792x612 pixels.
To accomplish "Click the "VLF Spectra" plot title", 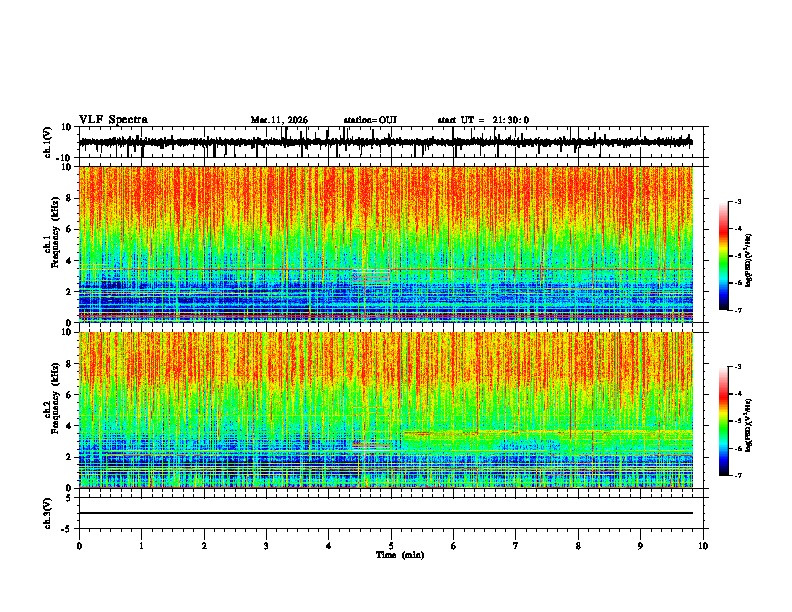I will pyautogui.click(x=113, y=120).
